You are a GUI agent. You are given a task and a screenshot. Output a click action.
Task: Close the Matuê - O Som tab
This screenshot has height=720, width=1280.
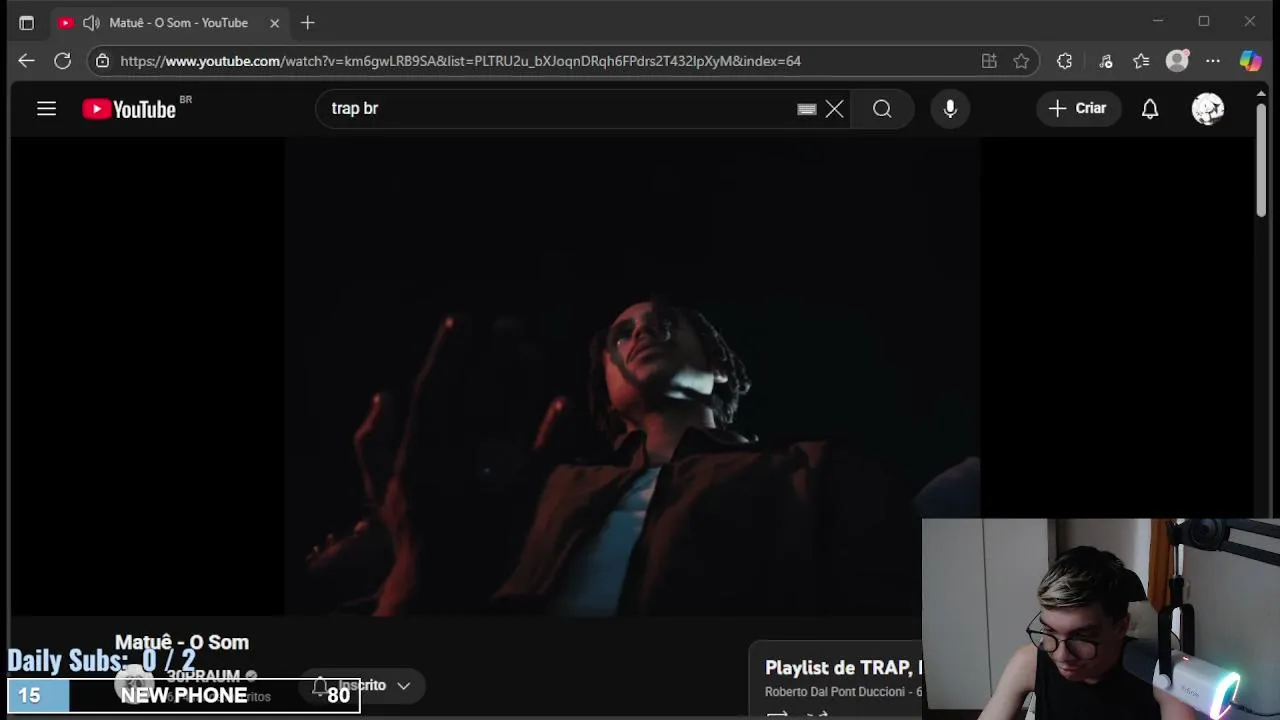[x=274, y=22]
